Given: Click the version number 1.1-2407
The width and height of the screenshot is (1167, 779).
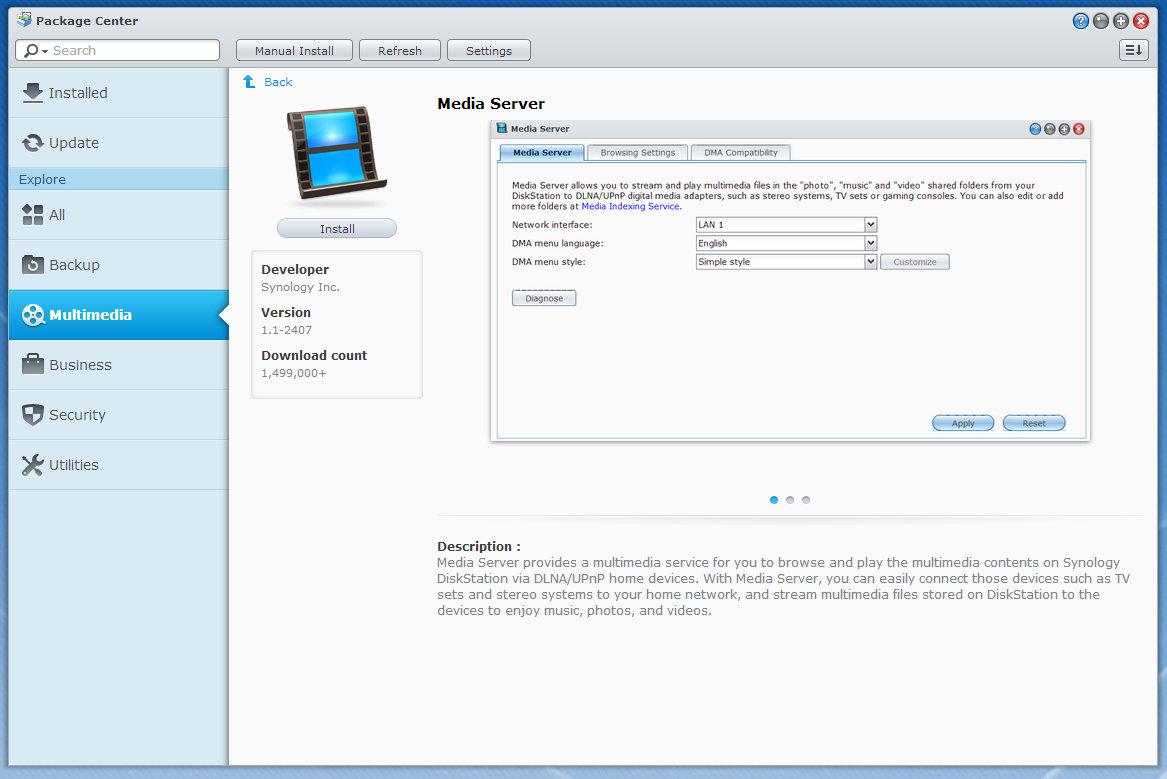Looking at the screenshot, I should [287, 330].
